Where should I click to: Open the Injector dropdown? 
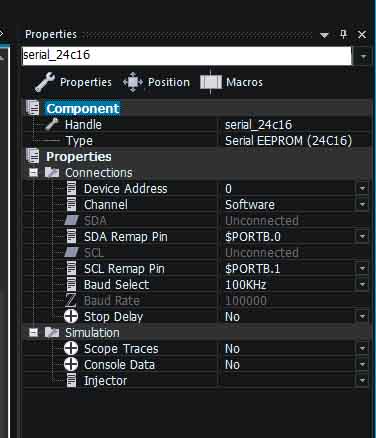[362, 381]
